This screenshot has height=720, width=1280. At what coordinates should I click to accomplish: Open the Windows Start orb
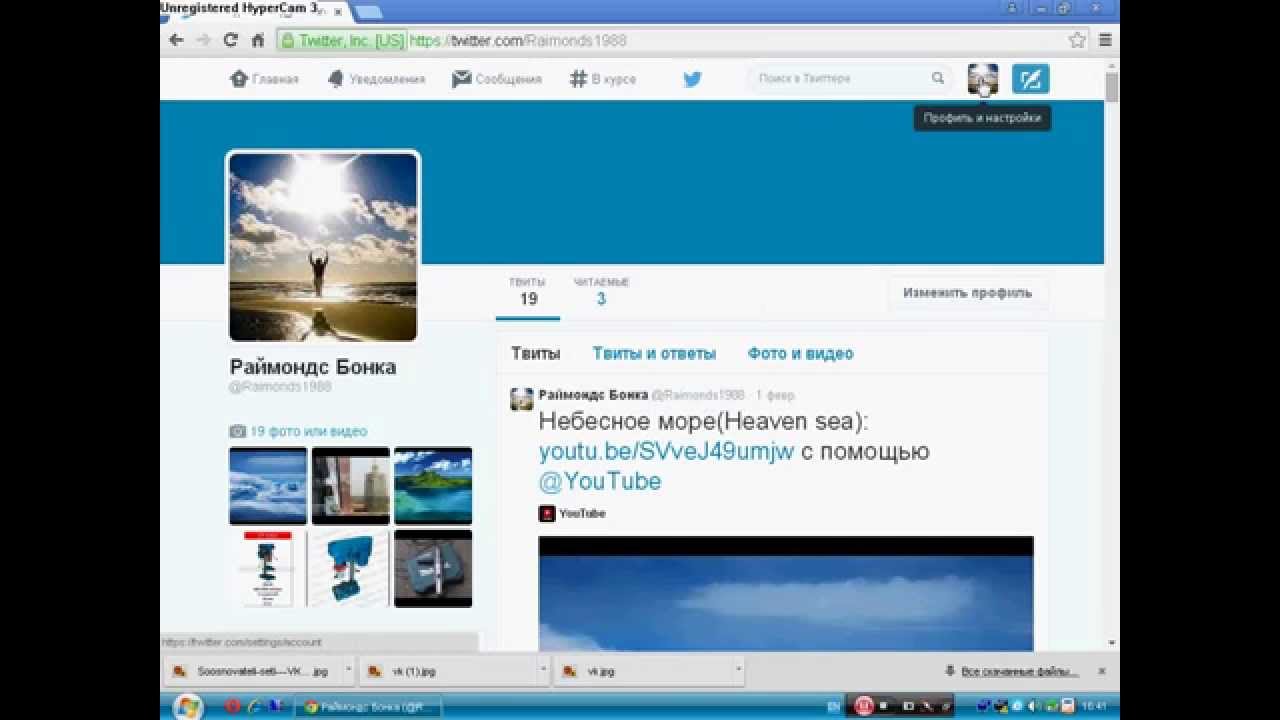click(x=187, y=707)
